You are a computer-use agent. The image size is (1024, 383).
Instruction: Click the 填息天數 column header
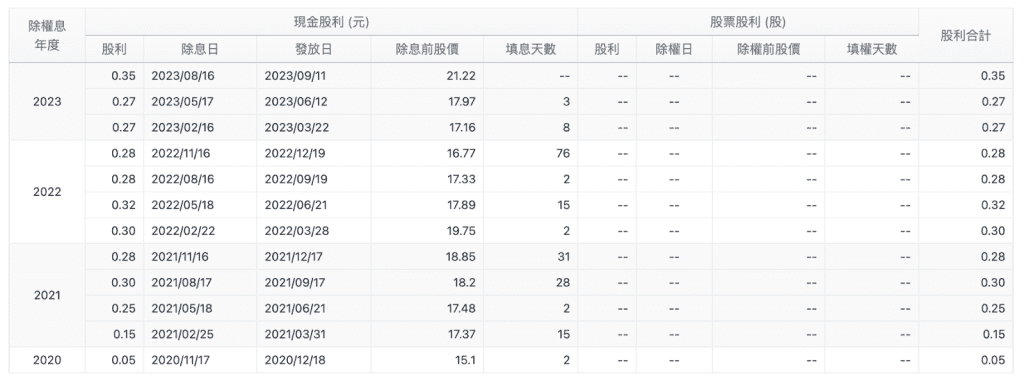tap(531, 50)
